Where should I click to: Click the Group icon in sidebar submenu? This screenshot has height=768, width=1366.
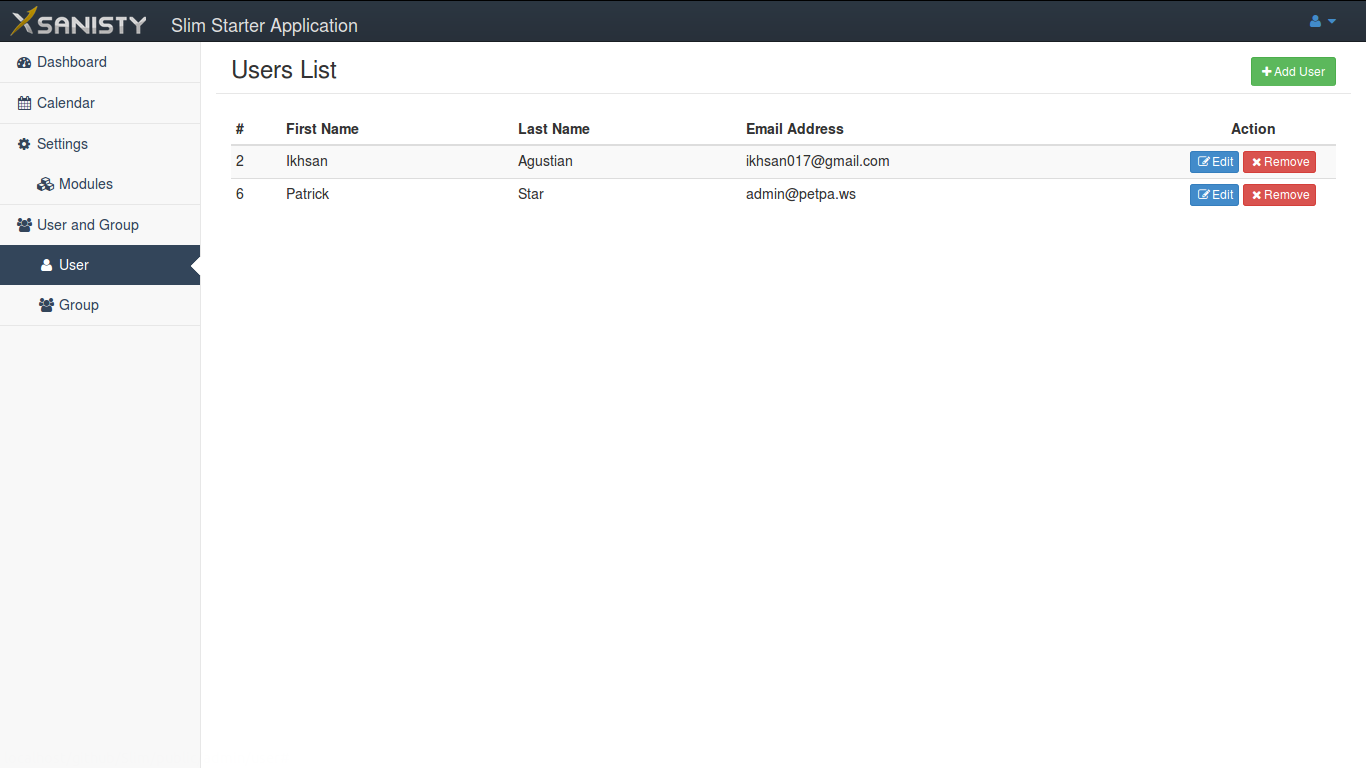point(46,306)
